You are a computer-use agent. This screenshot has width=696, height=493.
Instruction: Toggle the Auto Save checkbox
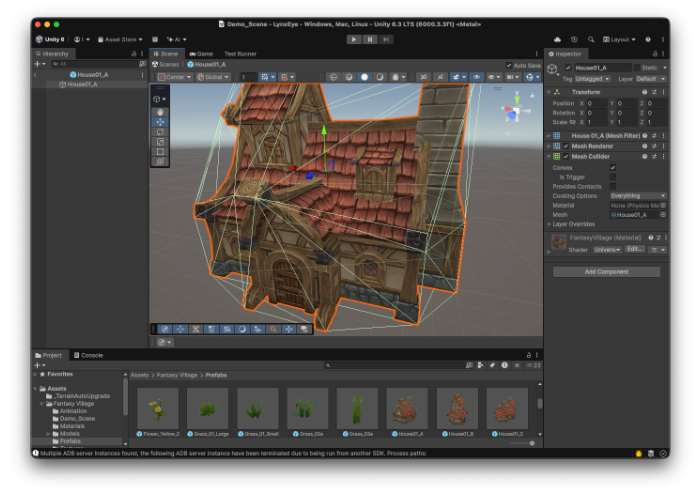[x=509, y=65]
